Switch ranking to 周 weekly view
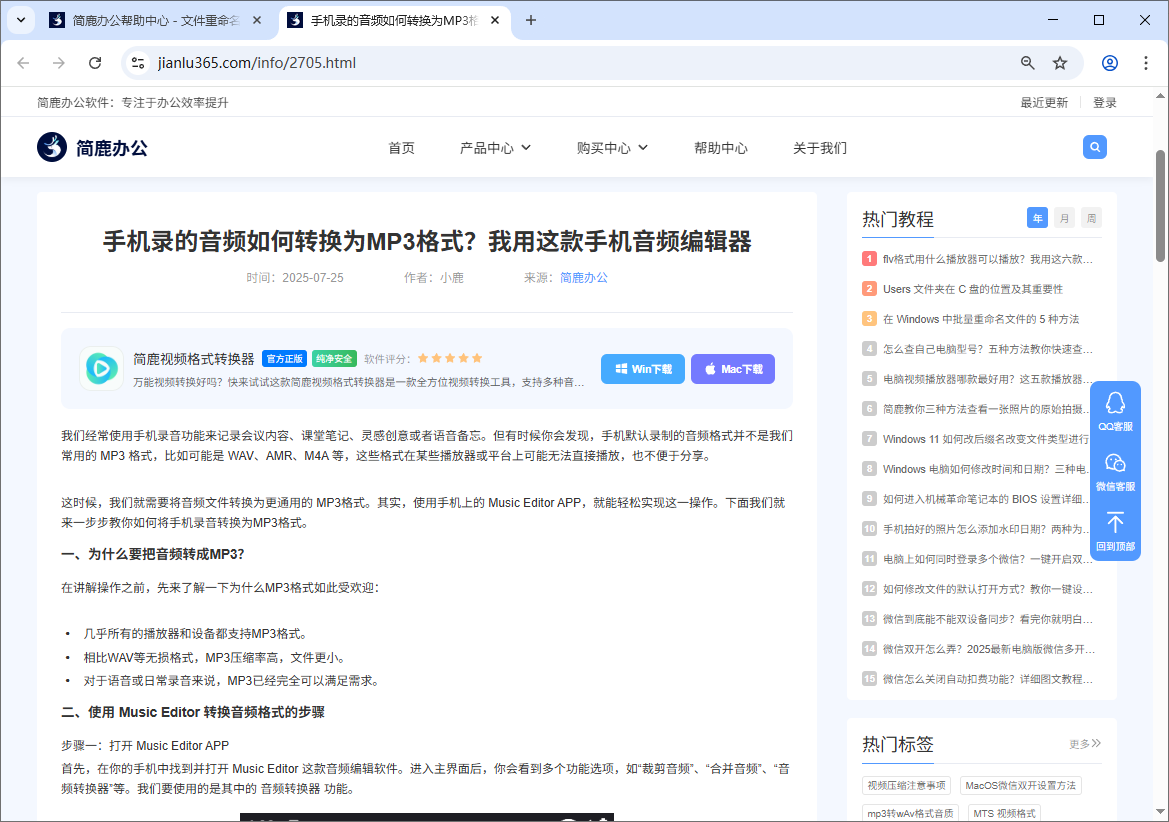The width and height of the screenshot is (1169, 822). (1091, 217)
